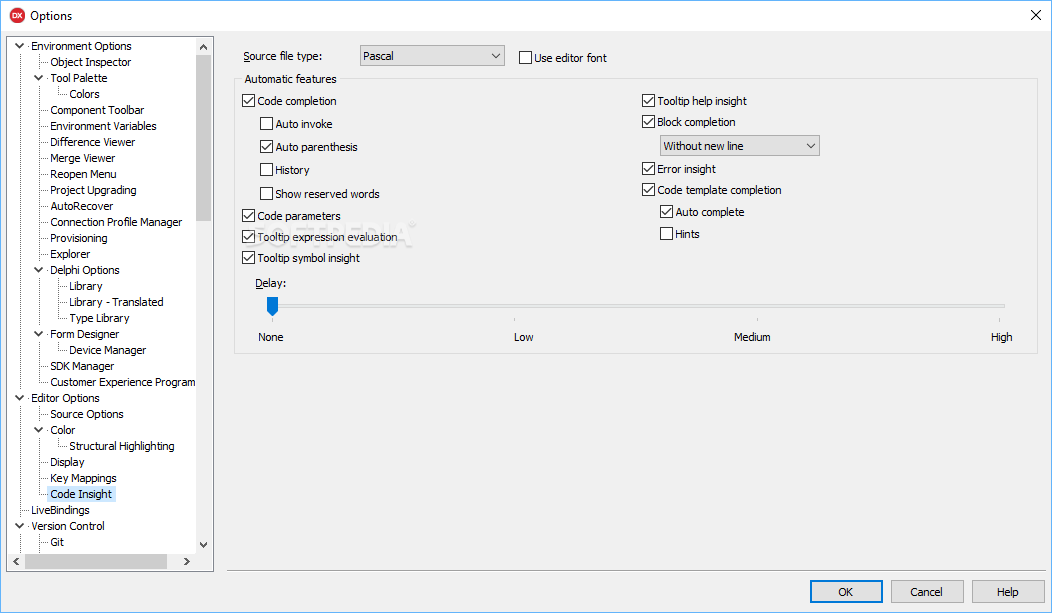Select Difference Viewer tree item

click(x=93, y=142)
